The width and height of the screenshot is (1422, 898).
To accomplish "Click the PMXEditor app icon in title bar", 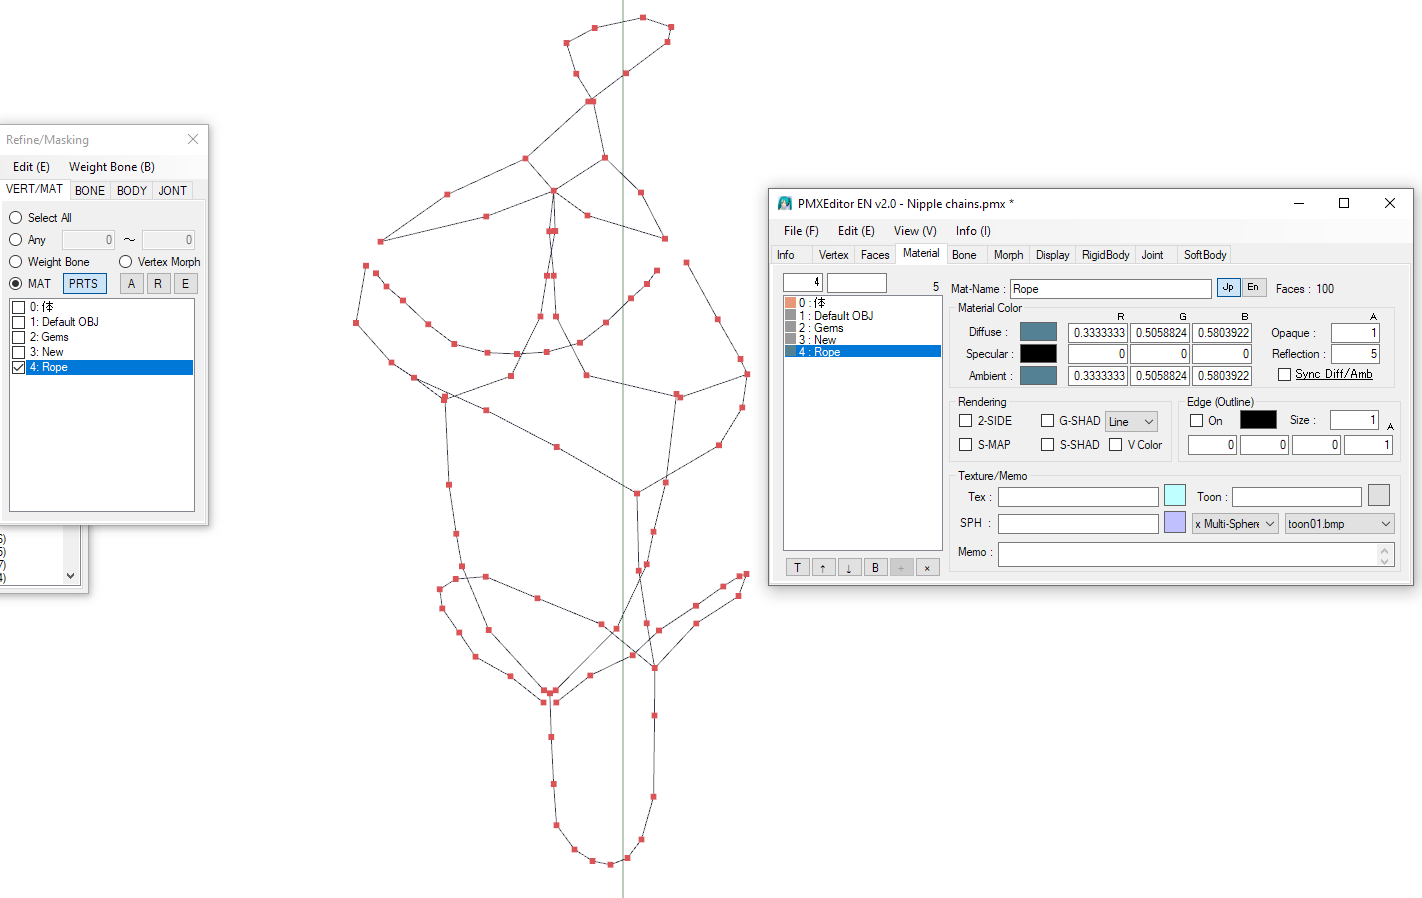I will [785, 203].
